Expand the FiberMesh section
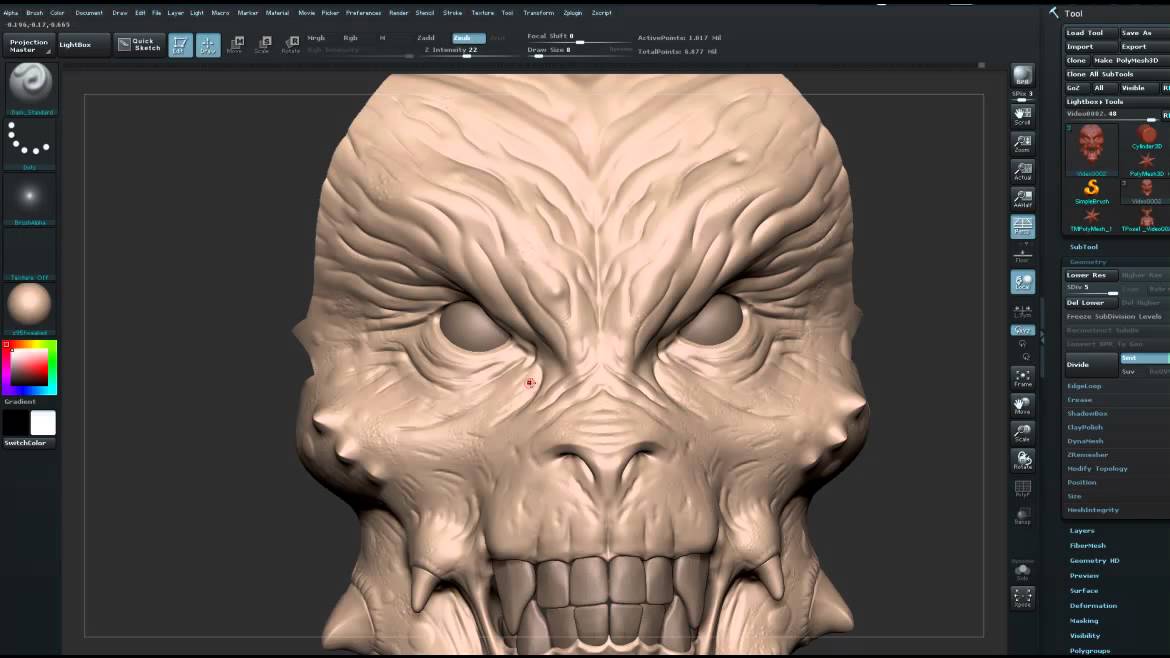1170x658 pixels. tap(1087, 546)
